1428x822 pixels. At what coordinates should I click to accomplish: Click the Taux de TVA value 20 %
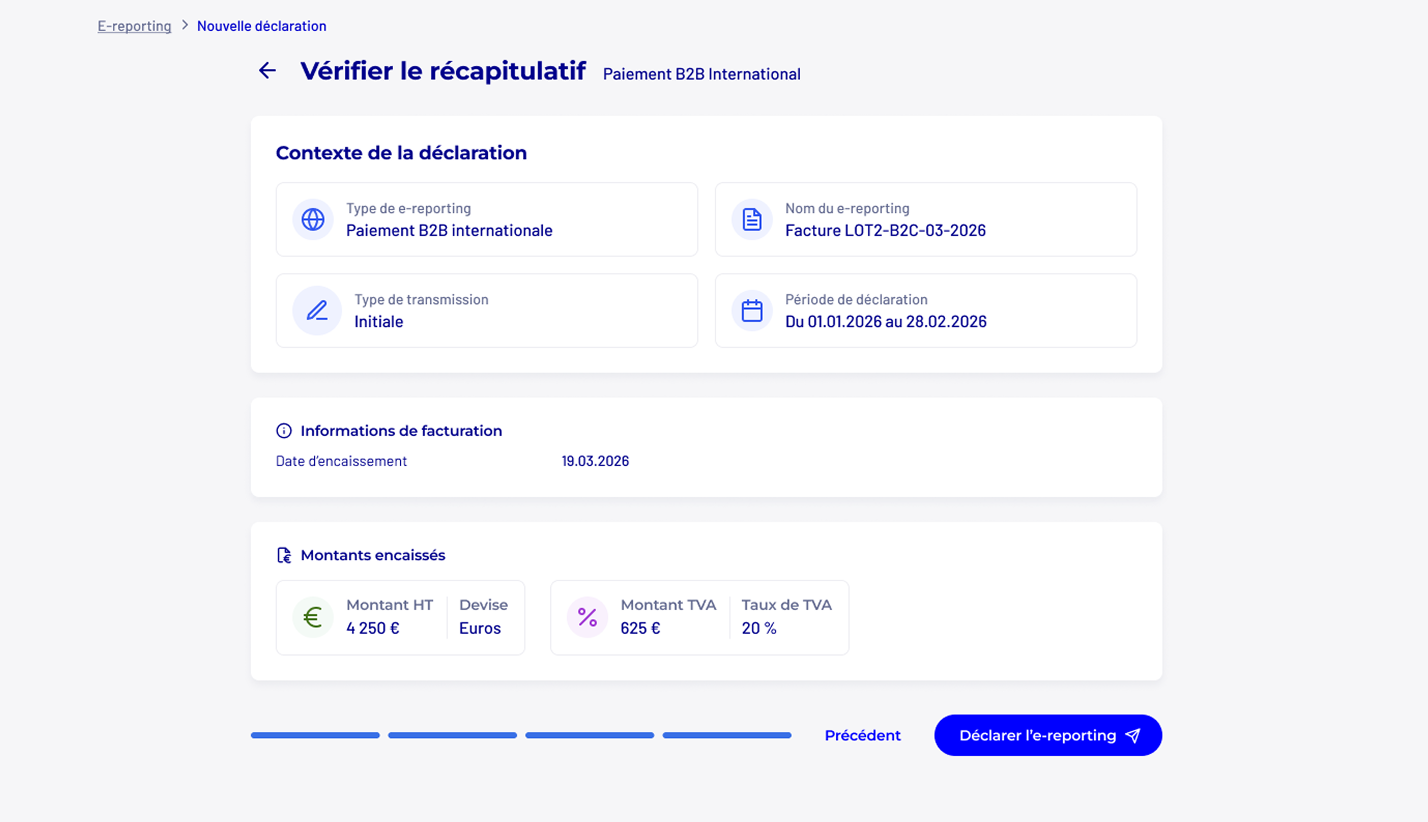(759, 629)
